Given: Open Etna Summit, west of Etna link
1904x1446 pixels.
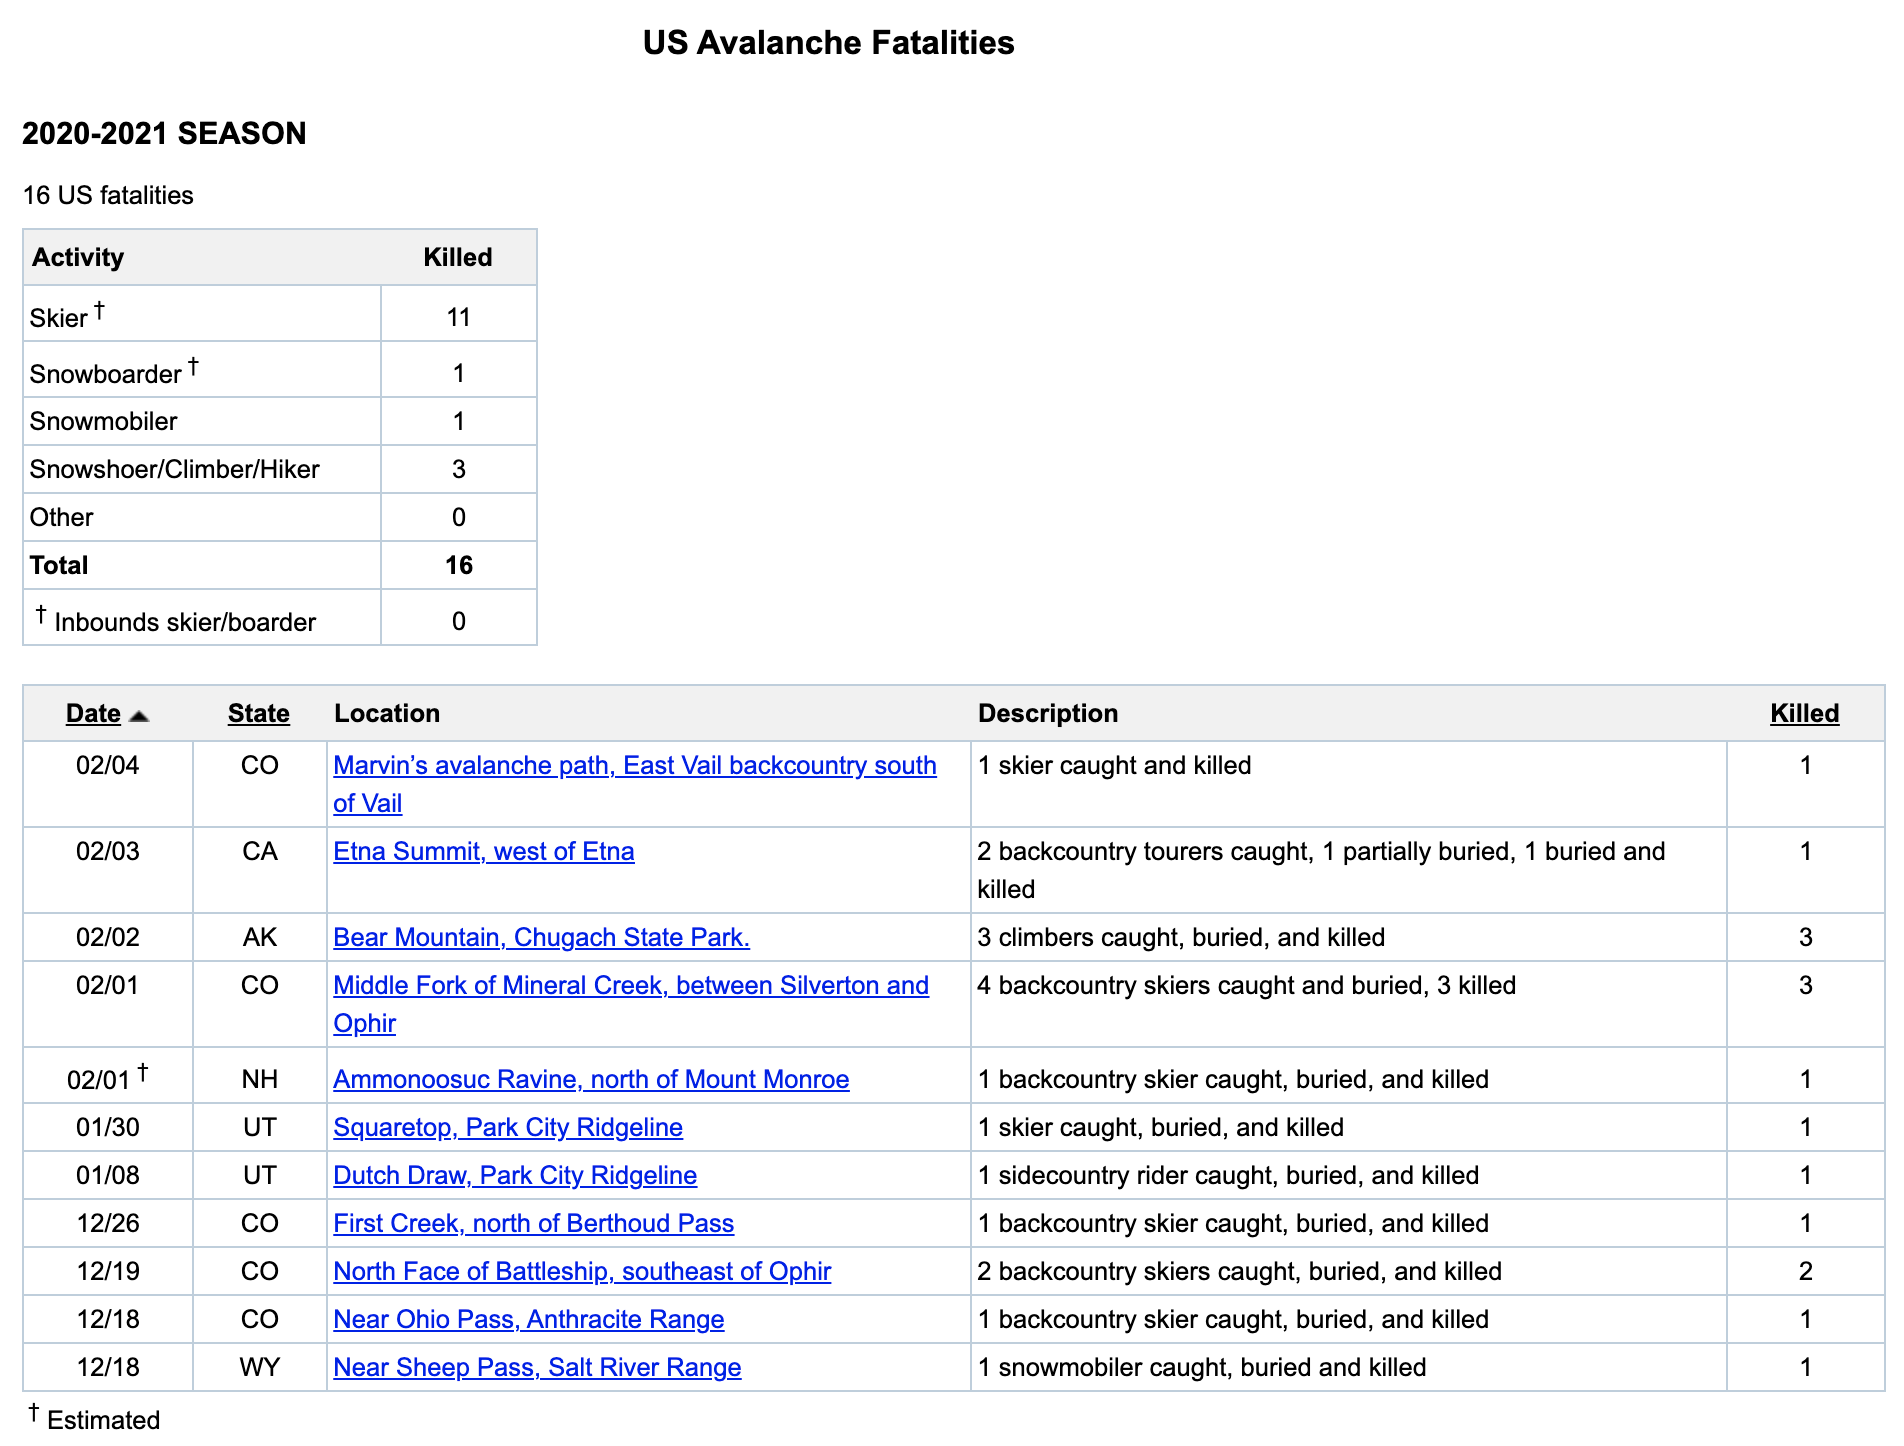Looking at the screenshot, I should tap(484, 851).
